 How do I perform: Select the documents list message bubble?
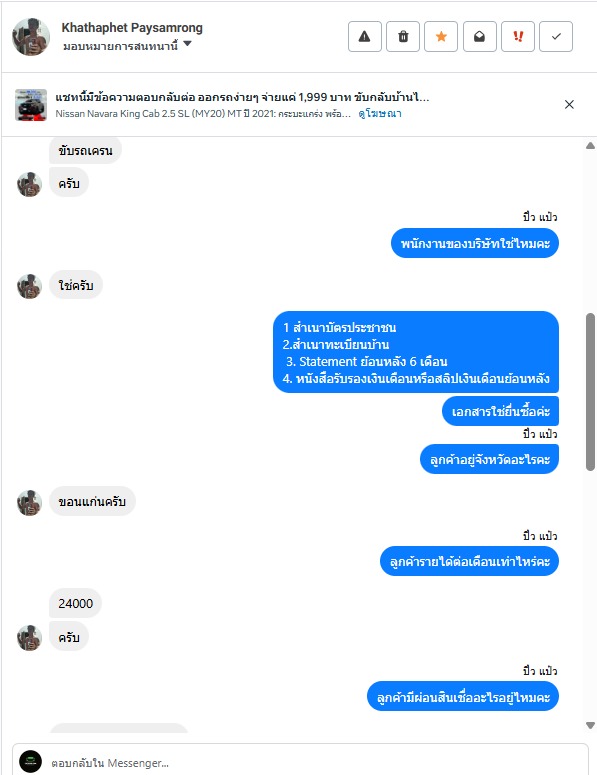click(x=416, y=352)
